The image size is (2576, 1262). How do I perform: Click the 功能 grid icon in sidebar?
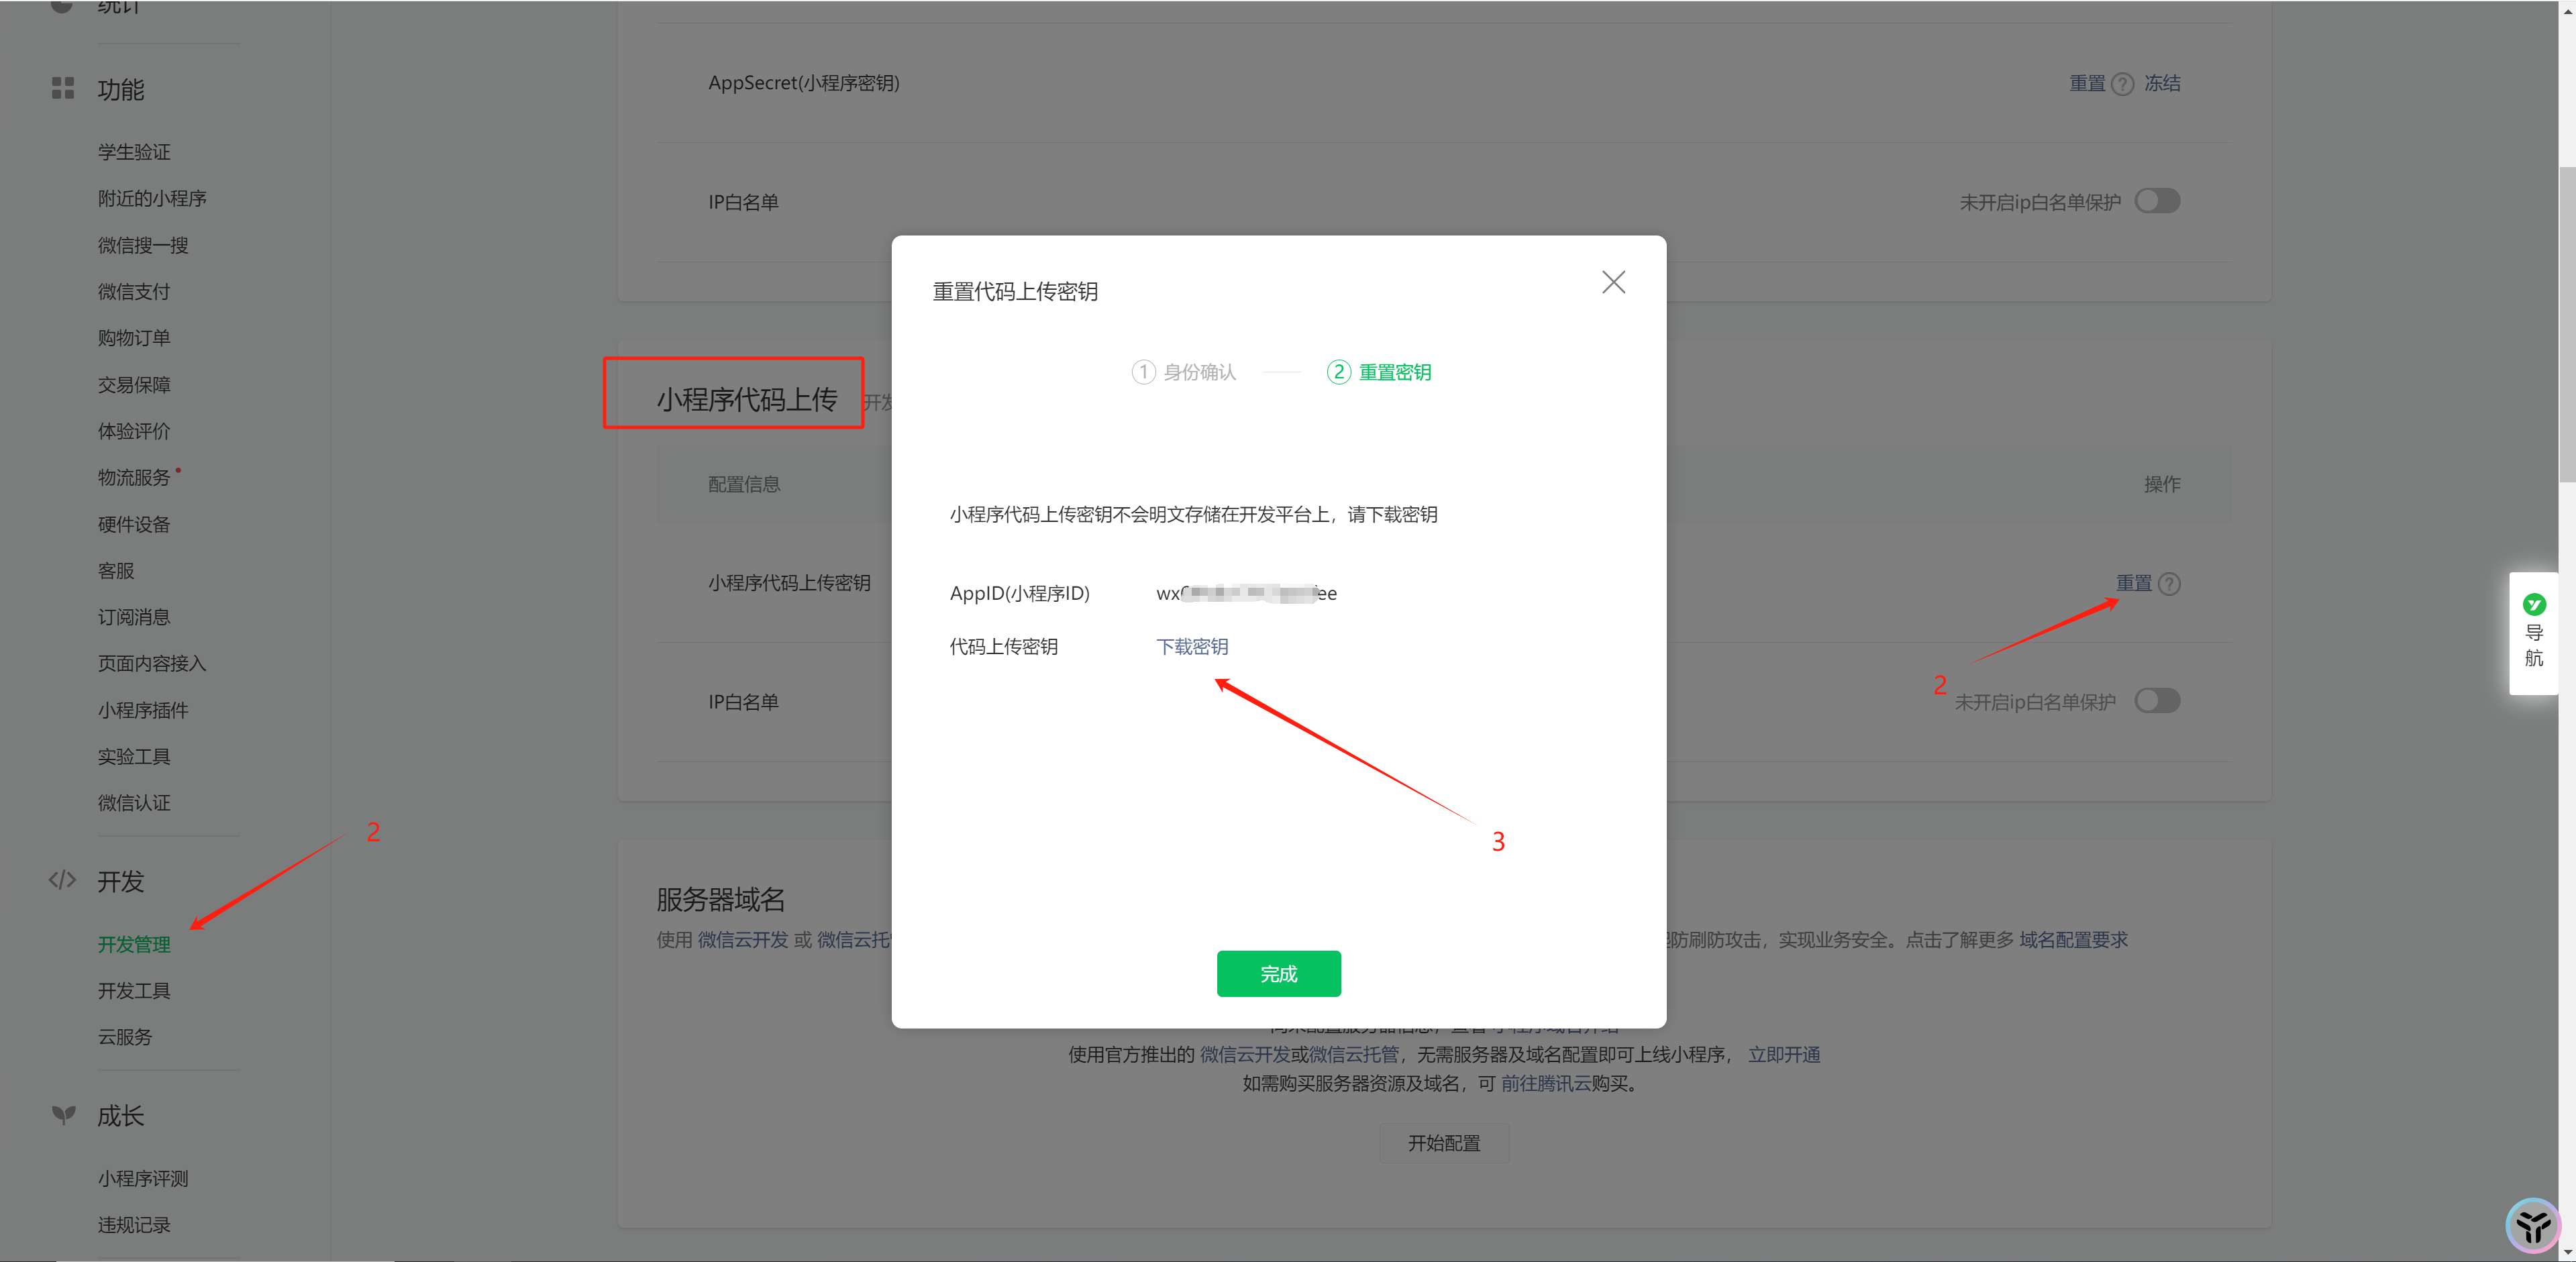point(63,89)
